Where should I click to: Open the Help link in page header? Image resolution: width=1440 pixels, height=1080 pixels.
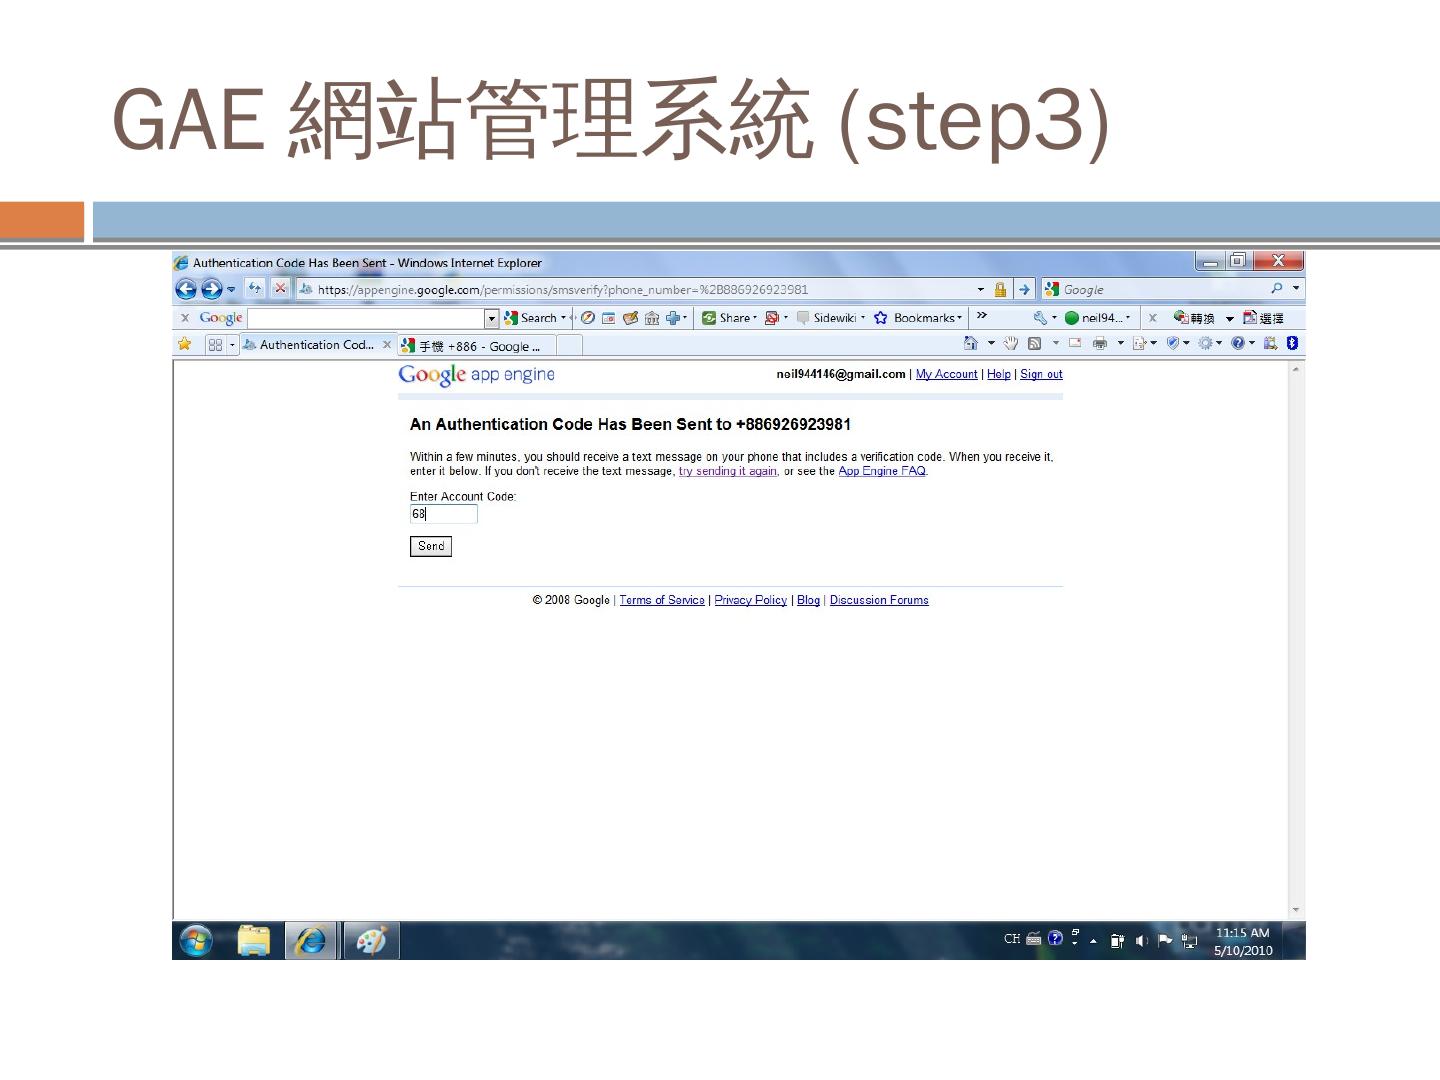tap(998, 374)
